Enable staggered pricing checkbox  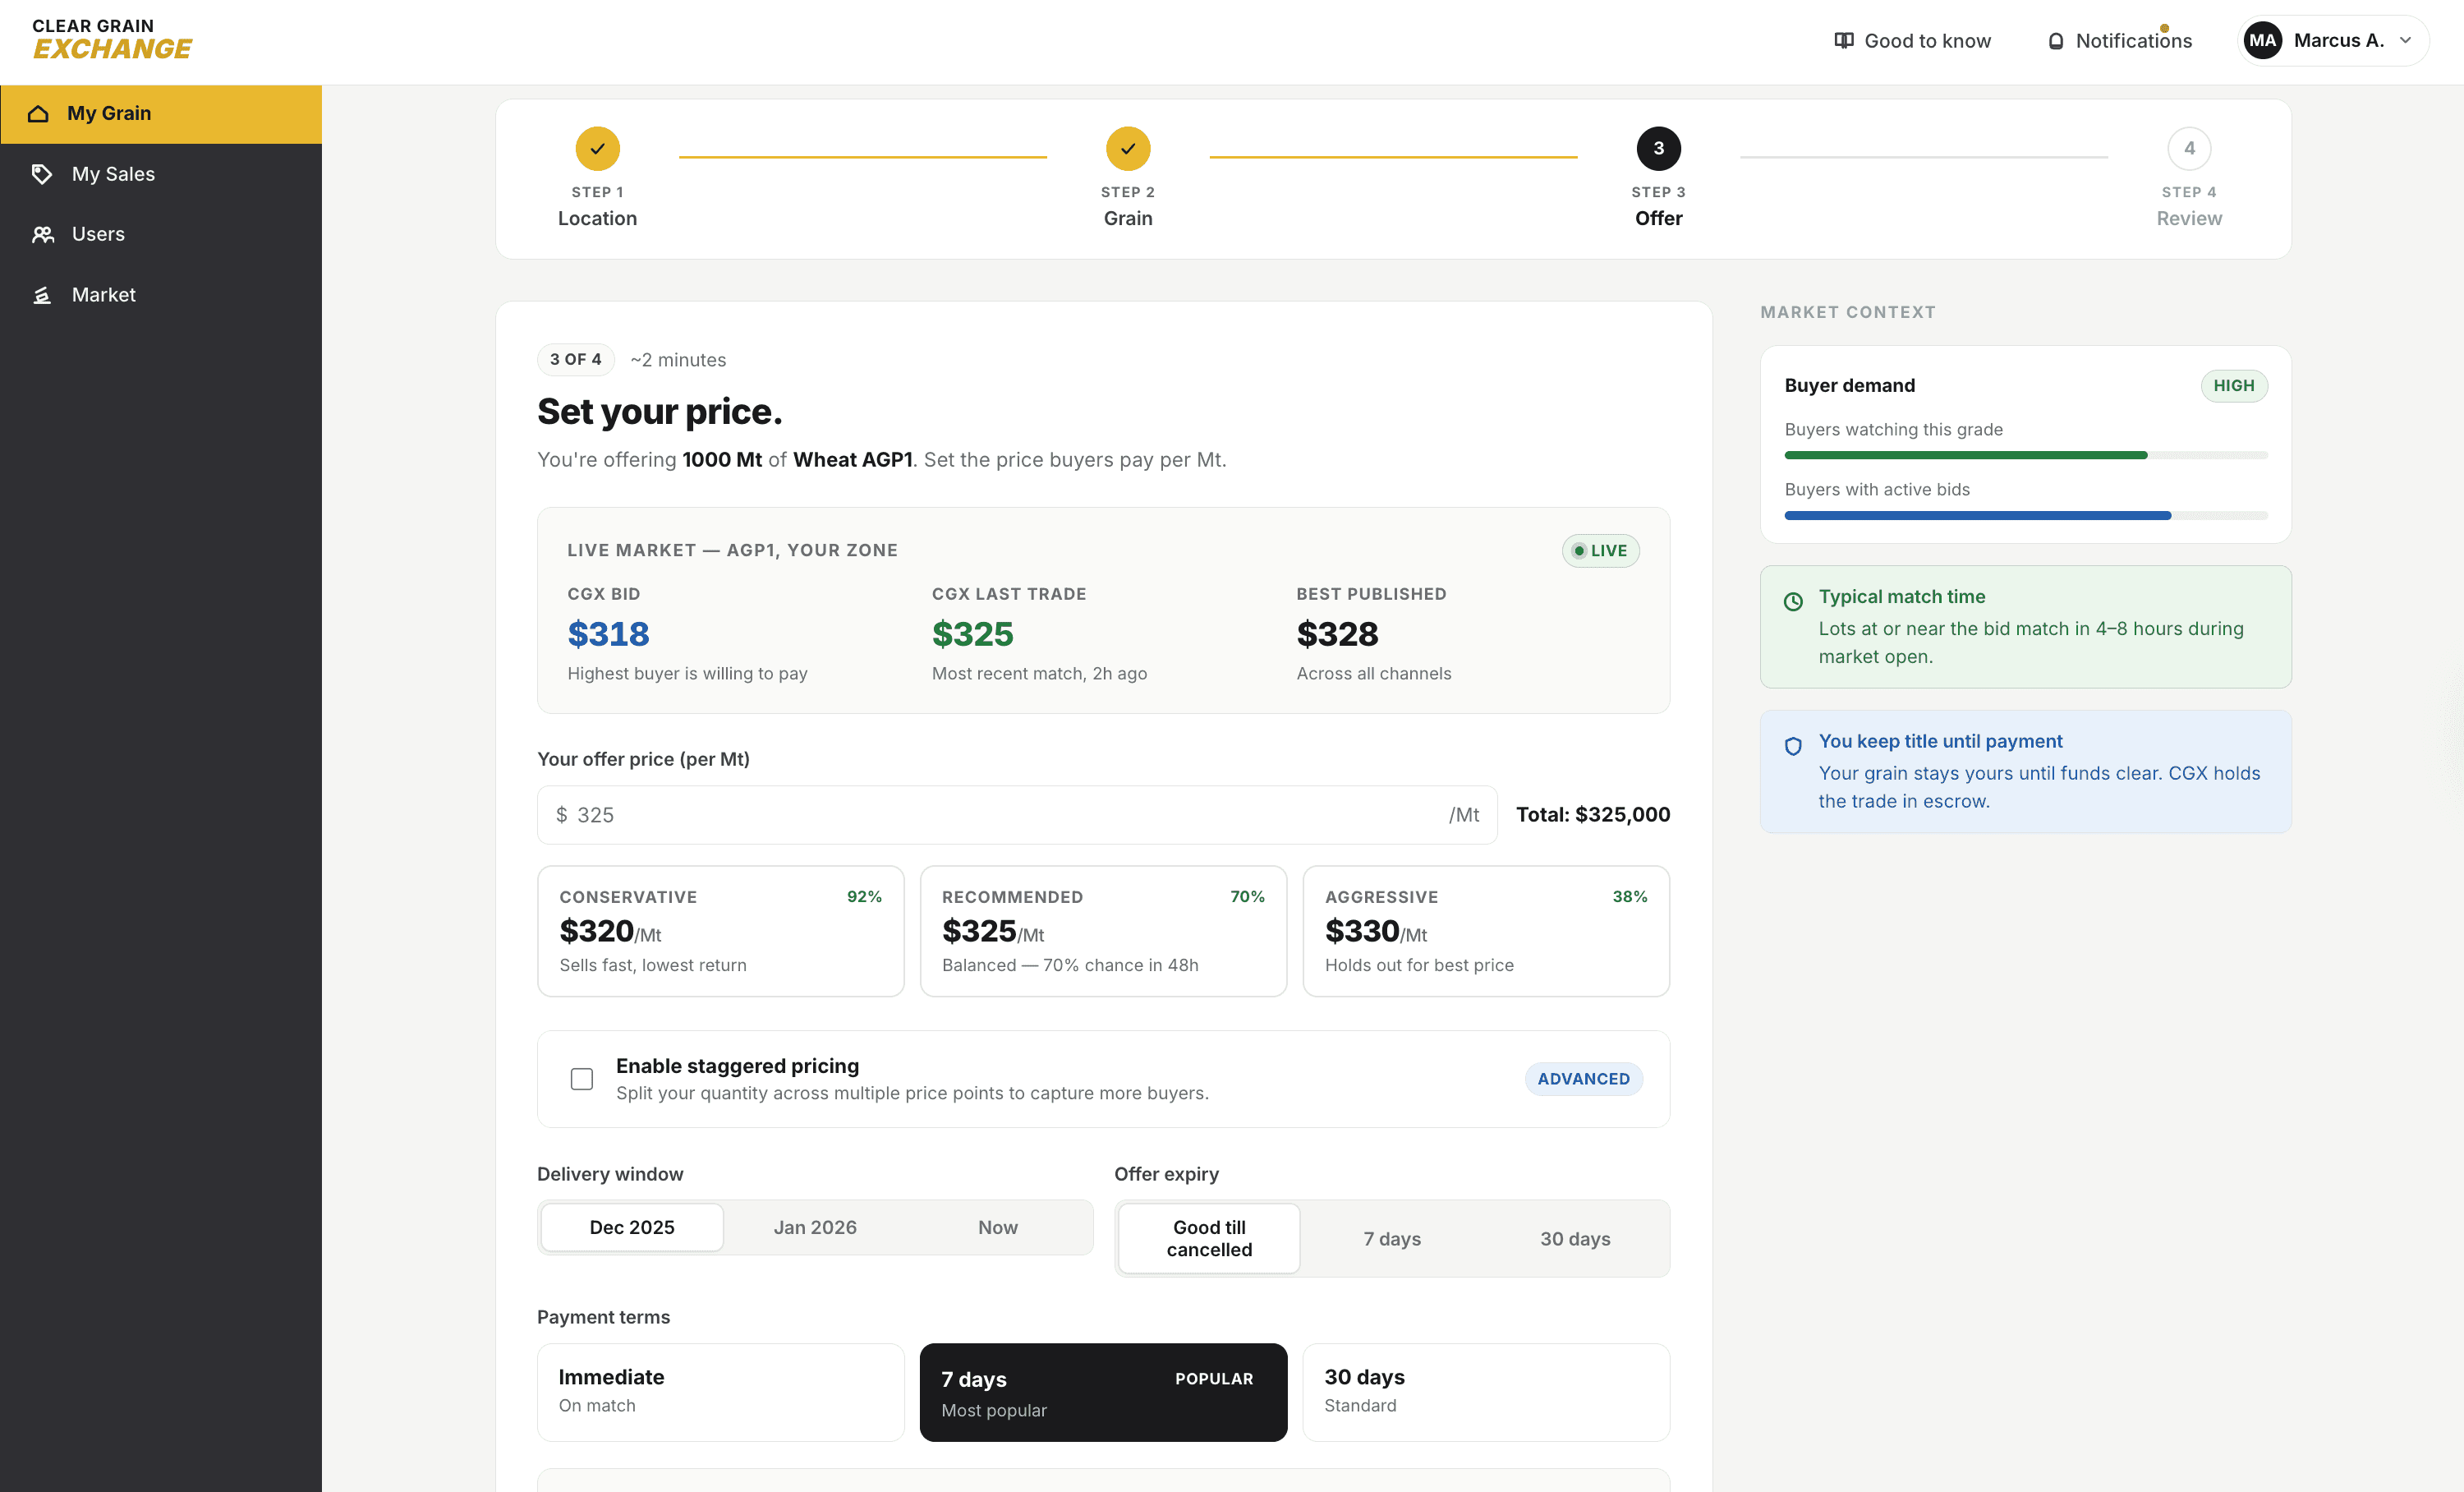tap(582, 1079)
